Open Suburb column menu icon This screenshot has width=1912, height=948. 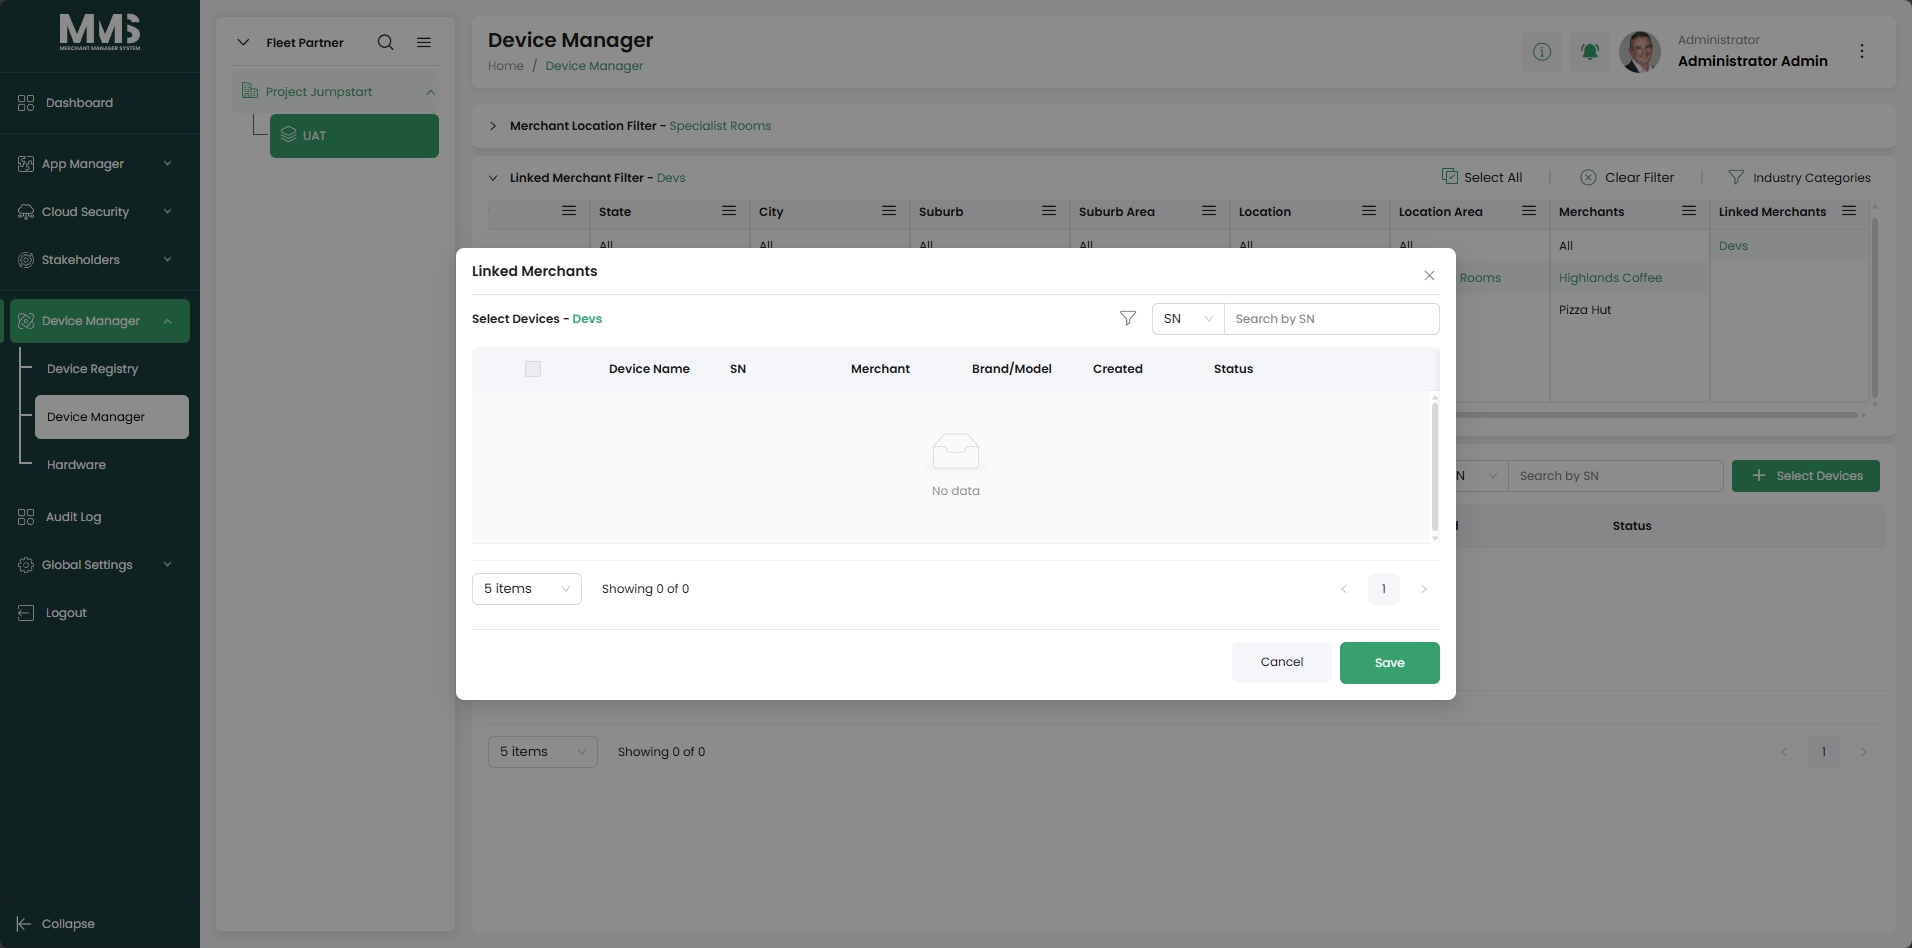pyautogui.click(x=1049, y=211)
